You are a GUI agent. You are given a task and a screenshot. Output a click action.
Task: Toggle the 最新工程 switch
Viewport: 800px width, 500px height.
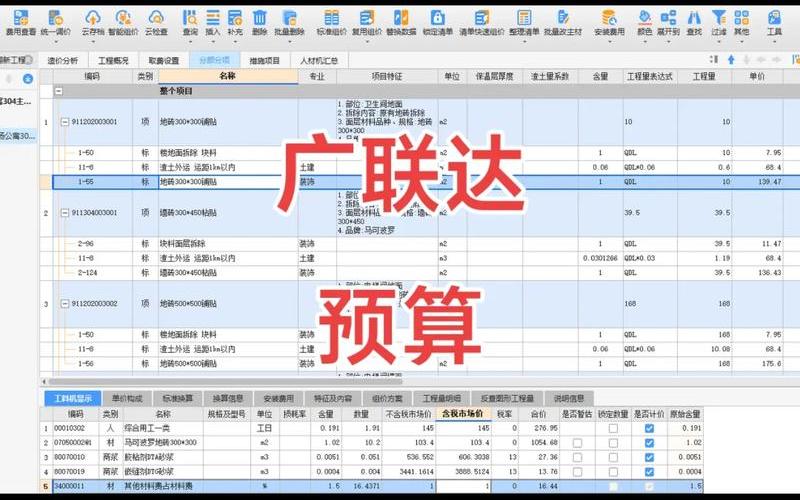click(x=28, y=60)
